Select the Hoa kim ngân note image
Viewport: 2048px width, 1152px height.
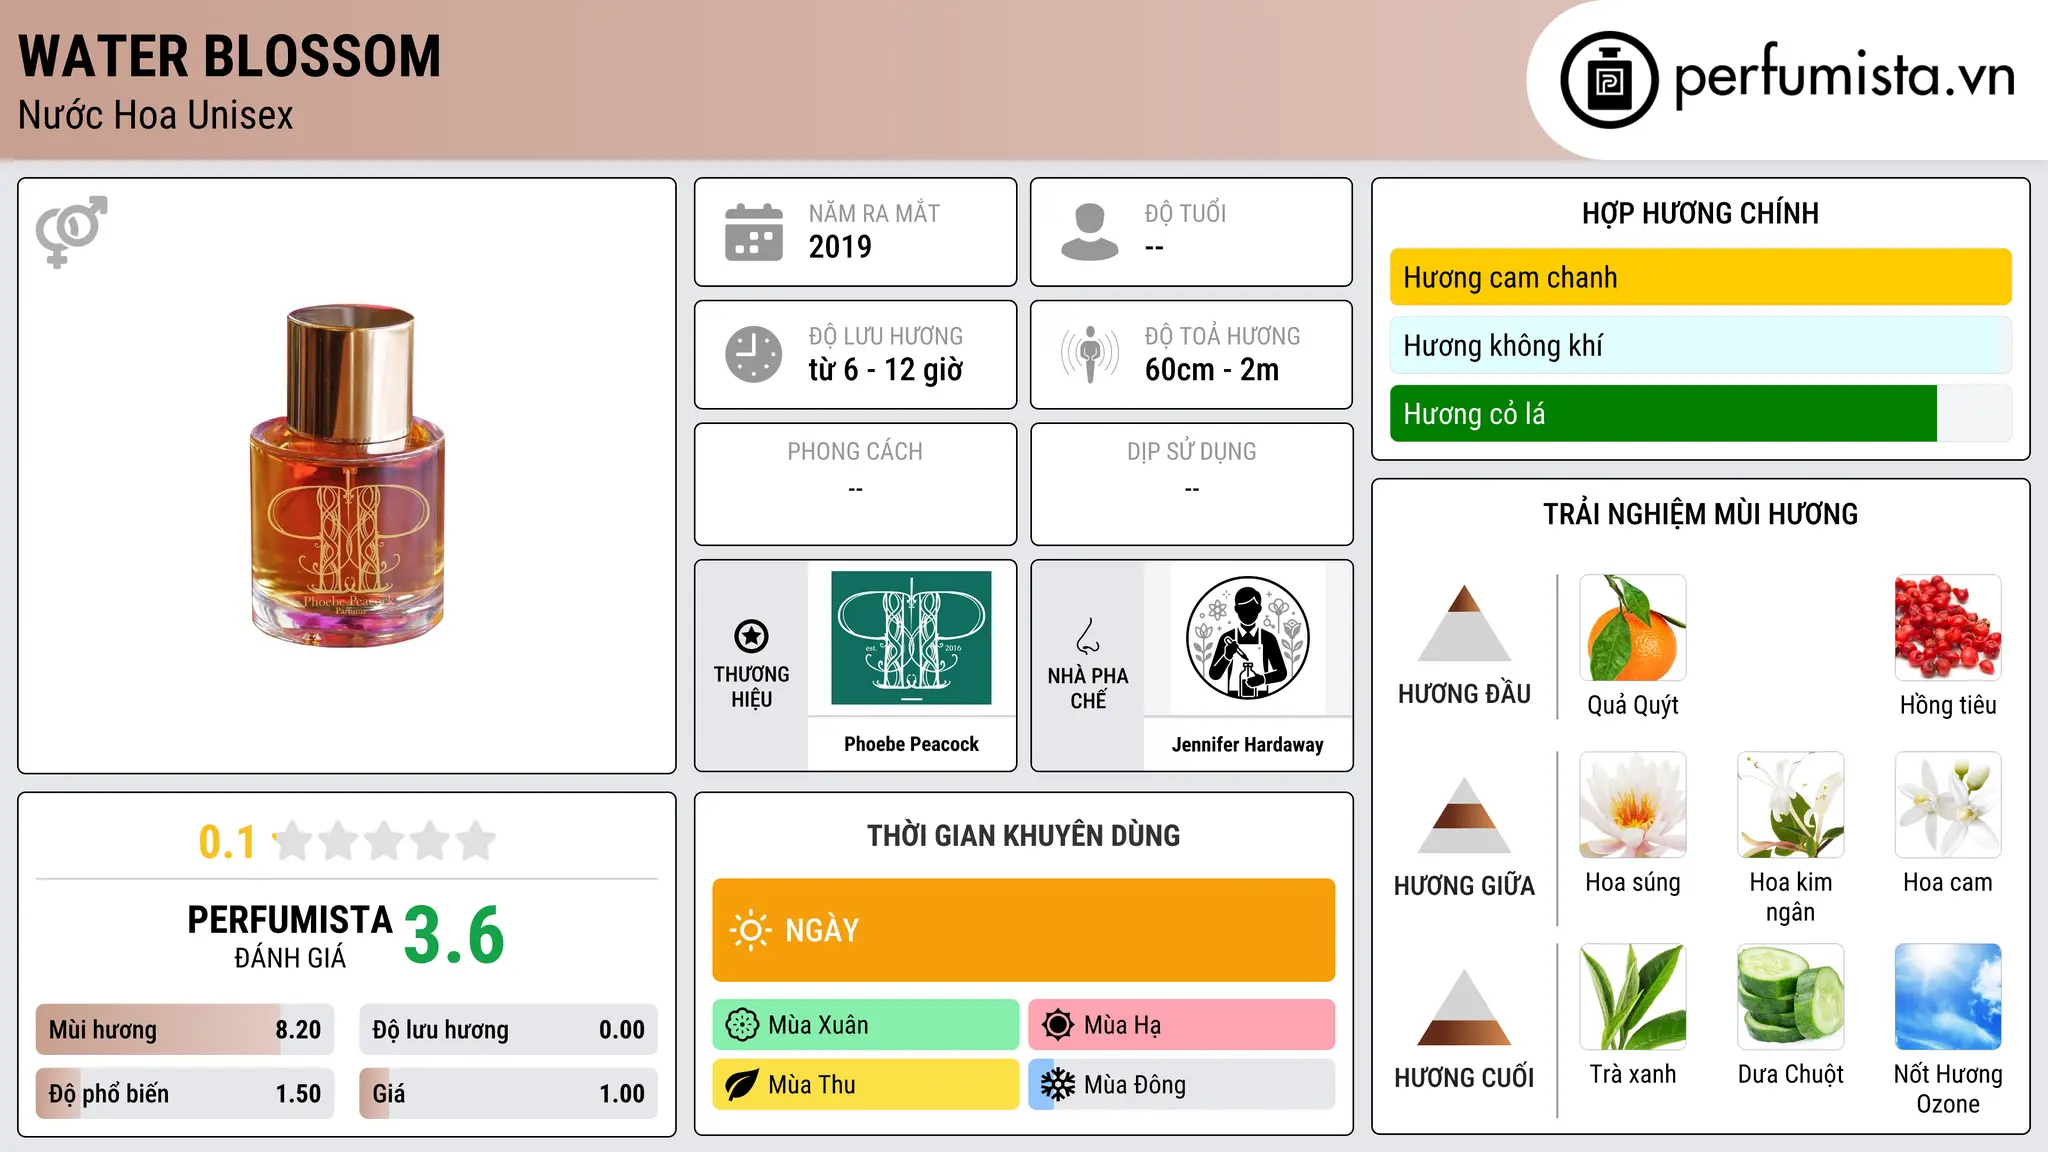1791,805
